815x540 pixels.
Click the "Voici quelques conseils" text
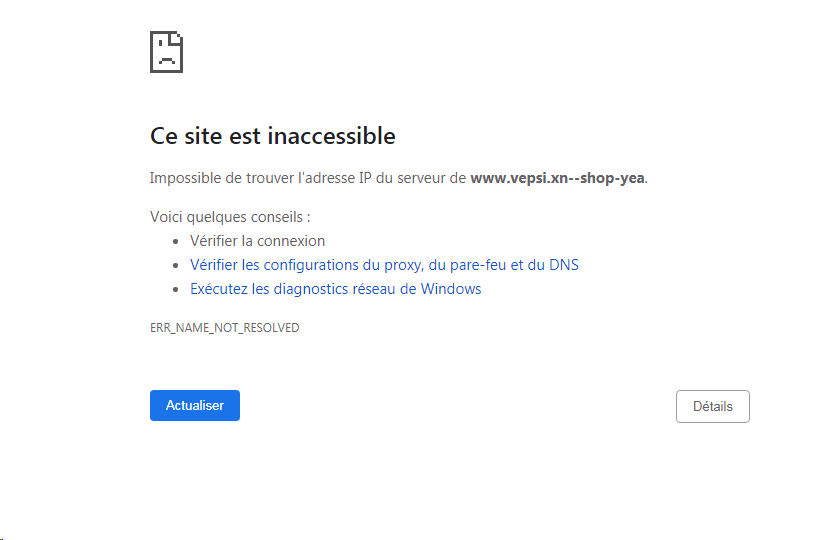[230, 217]
